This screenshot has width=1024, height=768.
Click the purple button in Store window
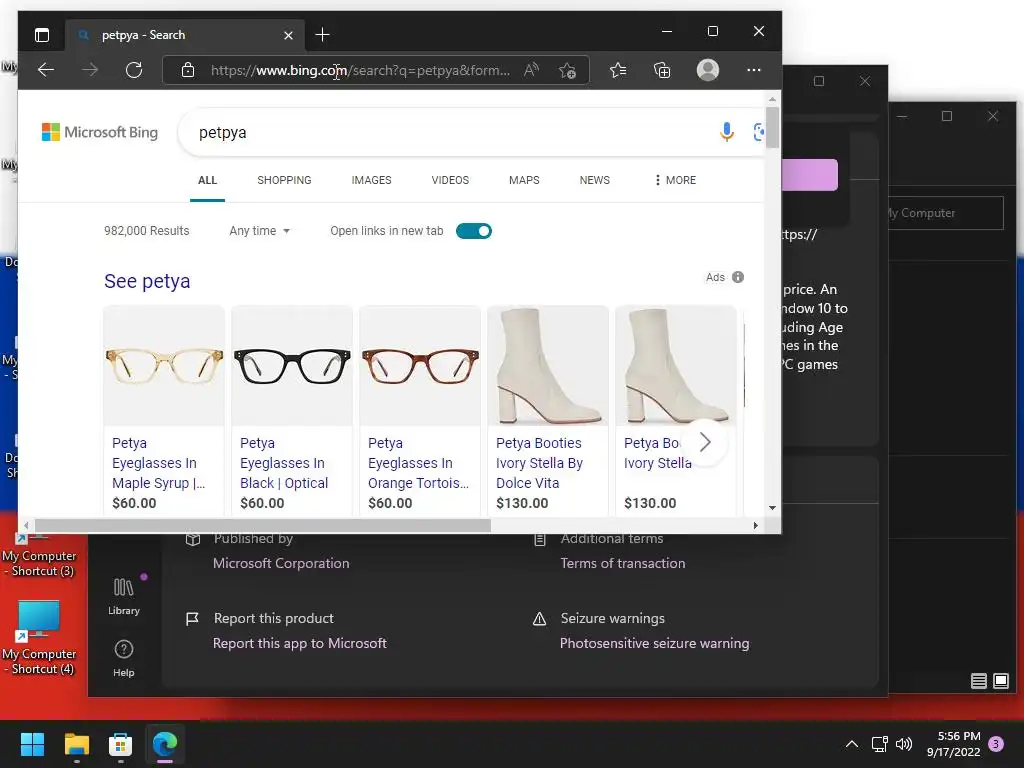pyautogui.click(x=809, y=174)
